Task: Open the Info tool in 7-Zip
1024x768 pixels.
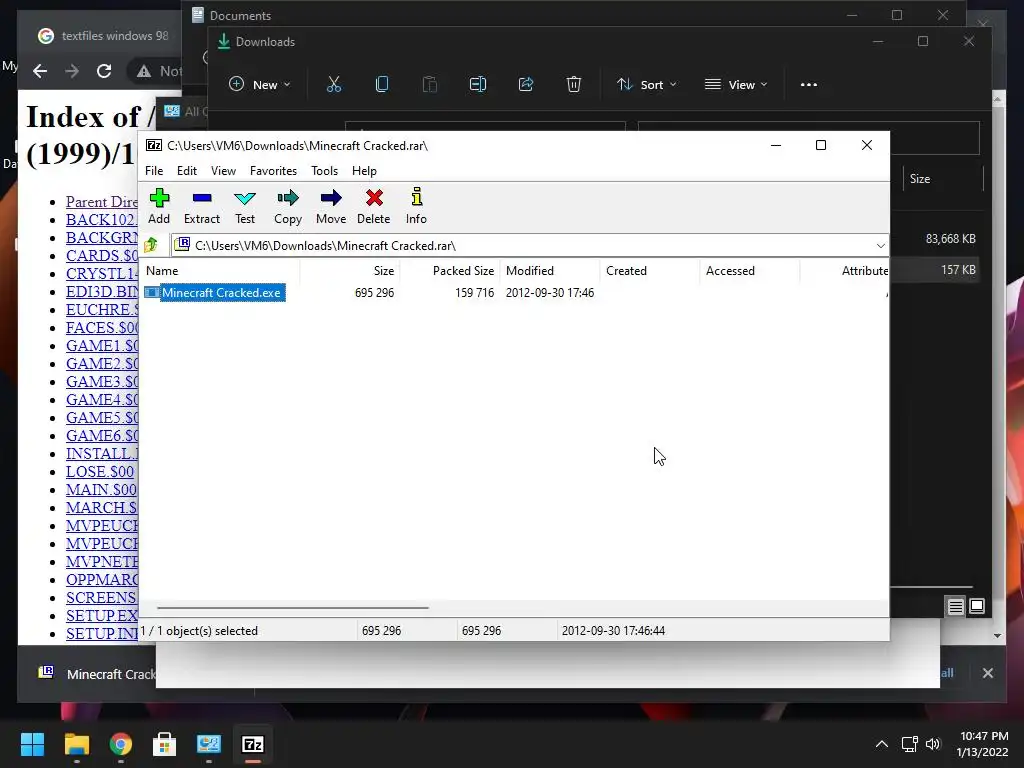Action: (416, 206)
